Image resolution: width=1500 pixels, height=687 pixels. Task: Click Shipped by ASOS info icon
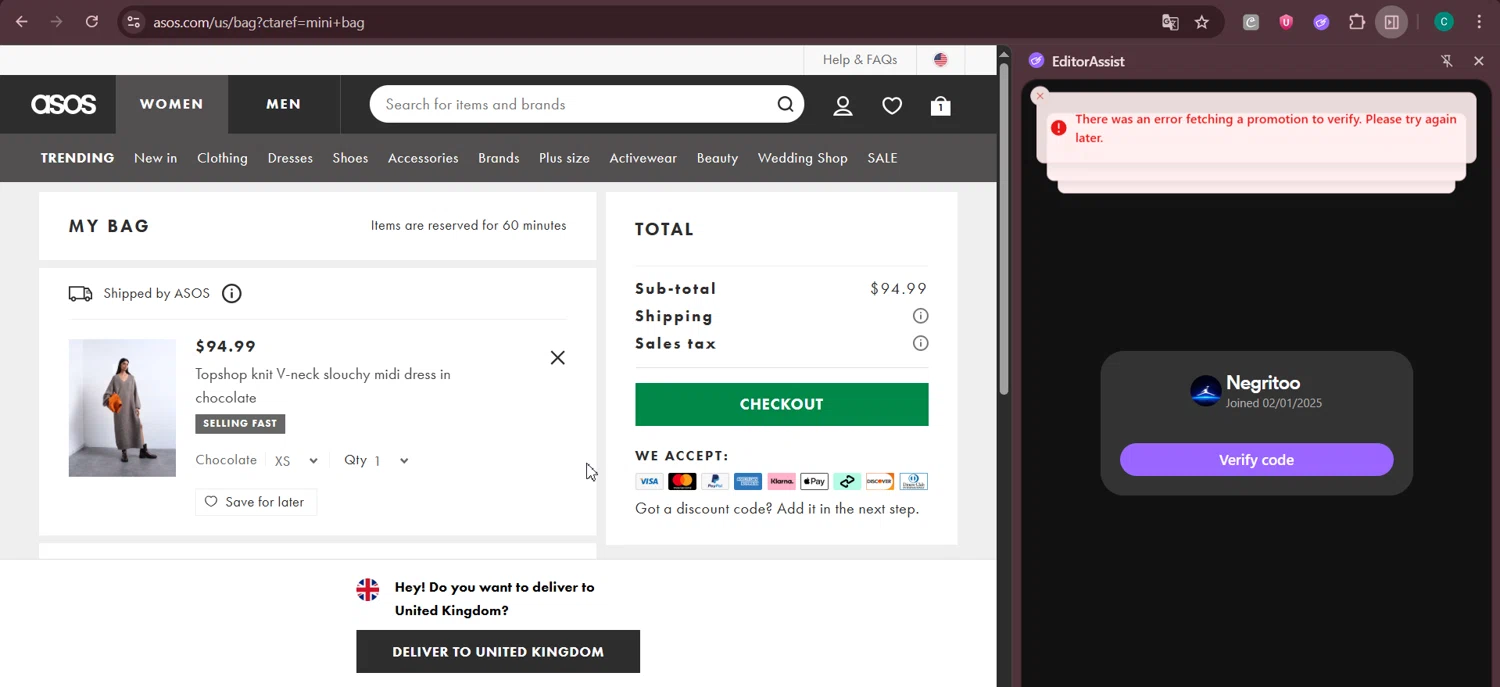coord(231,293)
